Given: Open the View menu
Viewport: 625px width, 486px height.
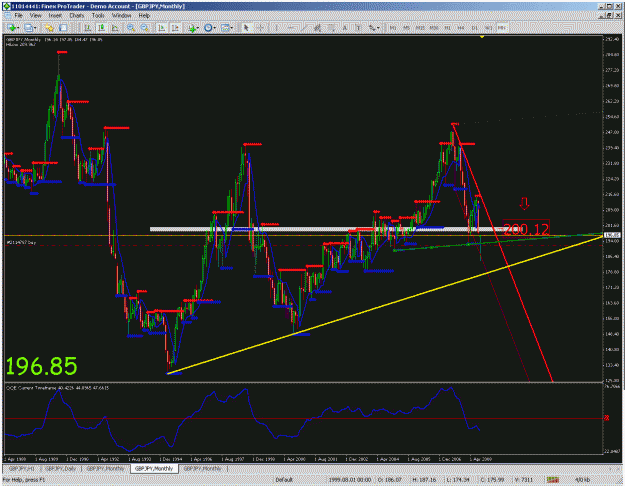Looking at the screenshot, I should click(x=35, y=16).
